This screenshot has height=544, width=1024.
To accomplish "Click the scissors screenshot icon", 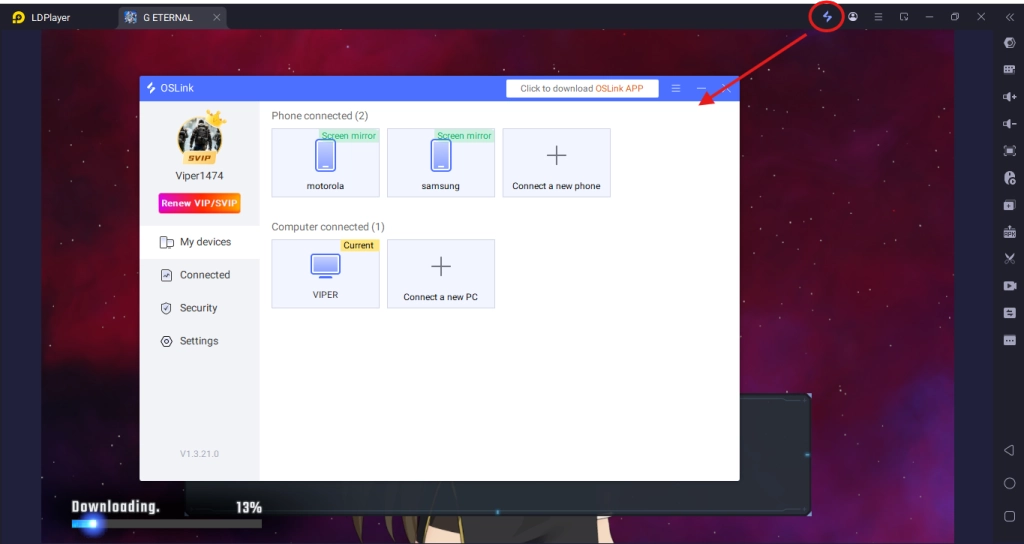I will (x=1009, y=259).
